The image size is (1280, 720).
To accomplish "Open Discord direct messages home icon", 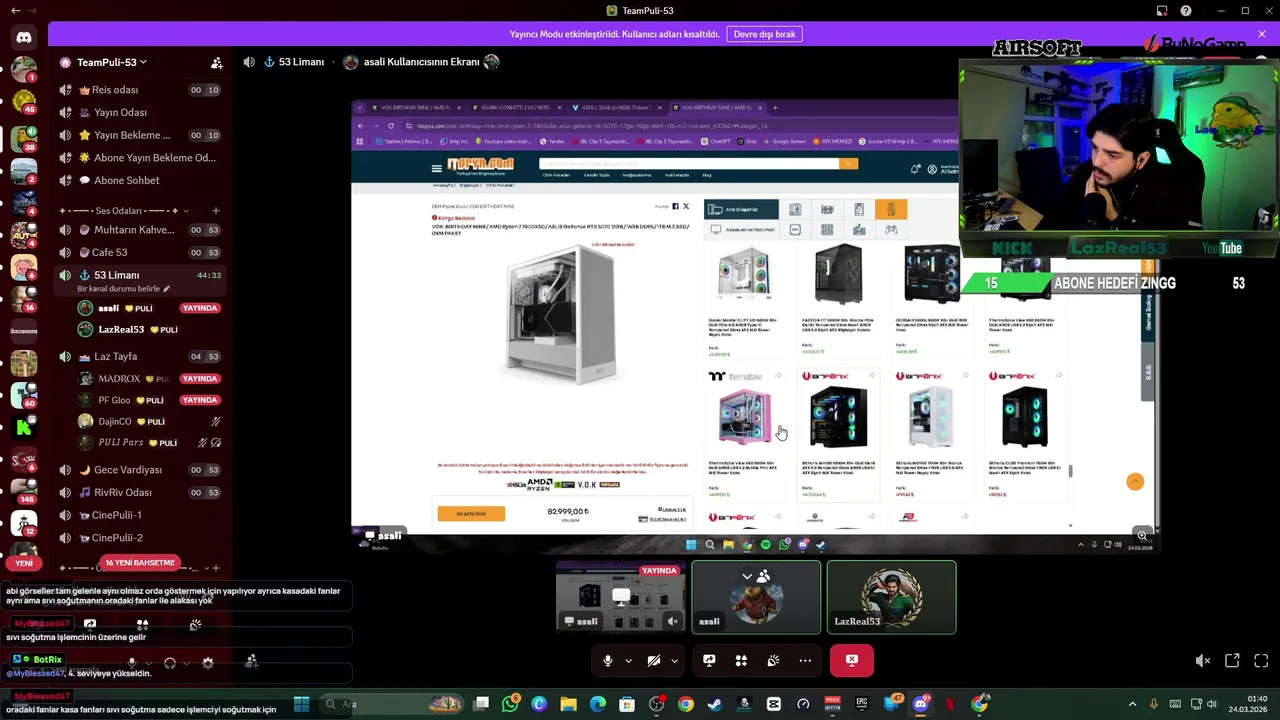I will (x=24, y=37).
